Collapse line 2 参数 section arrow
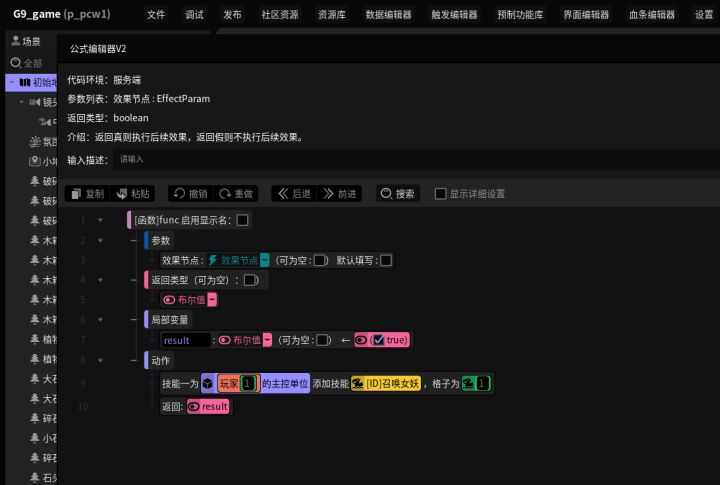Screen dimensions: 720x485 pyautogui.click(x=100, y=241)
